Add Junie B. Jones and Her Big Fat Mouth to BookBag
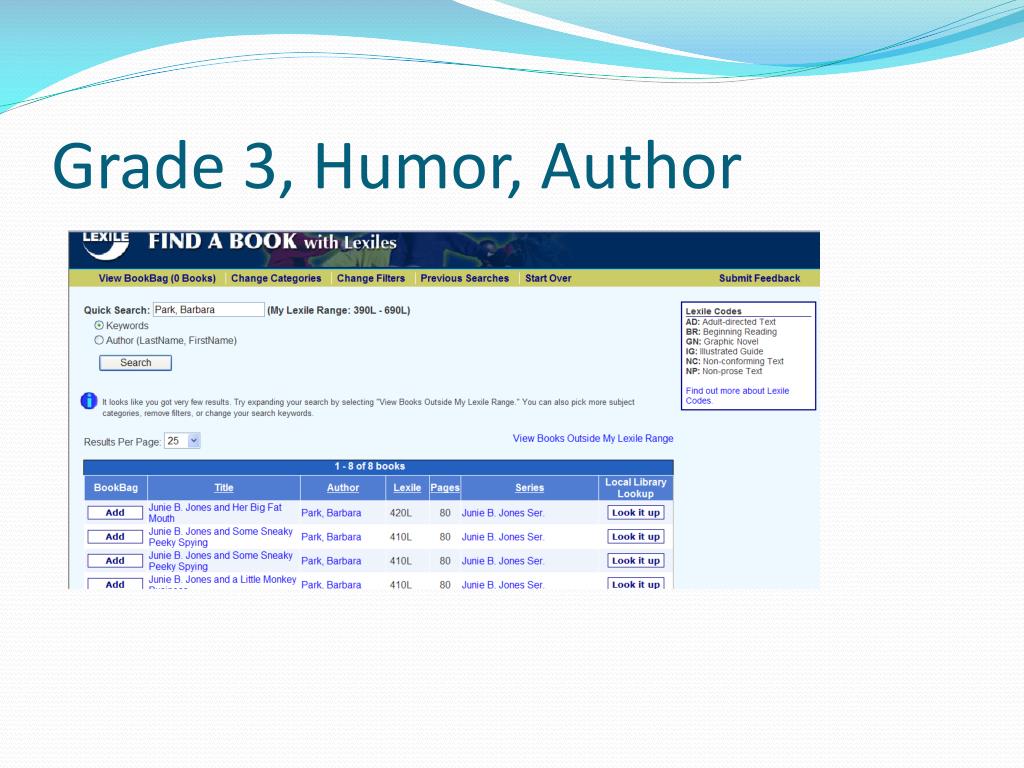 pyautogui.click(x=115, y=513)
